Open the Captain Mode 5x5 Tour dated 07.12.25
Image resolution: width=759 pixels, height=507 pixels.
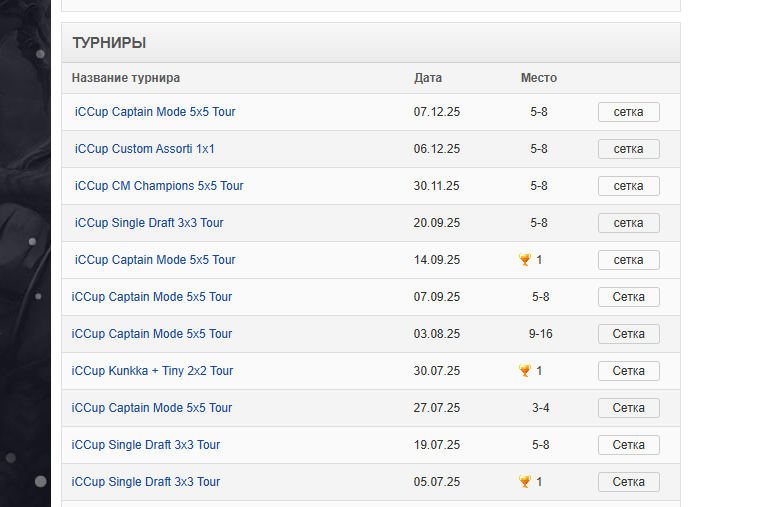coord(155,112)
